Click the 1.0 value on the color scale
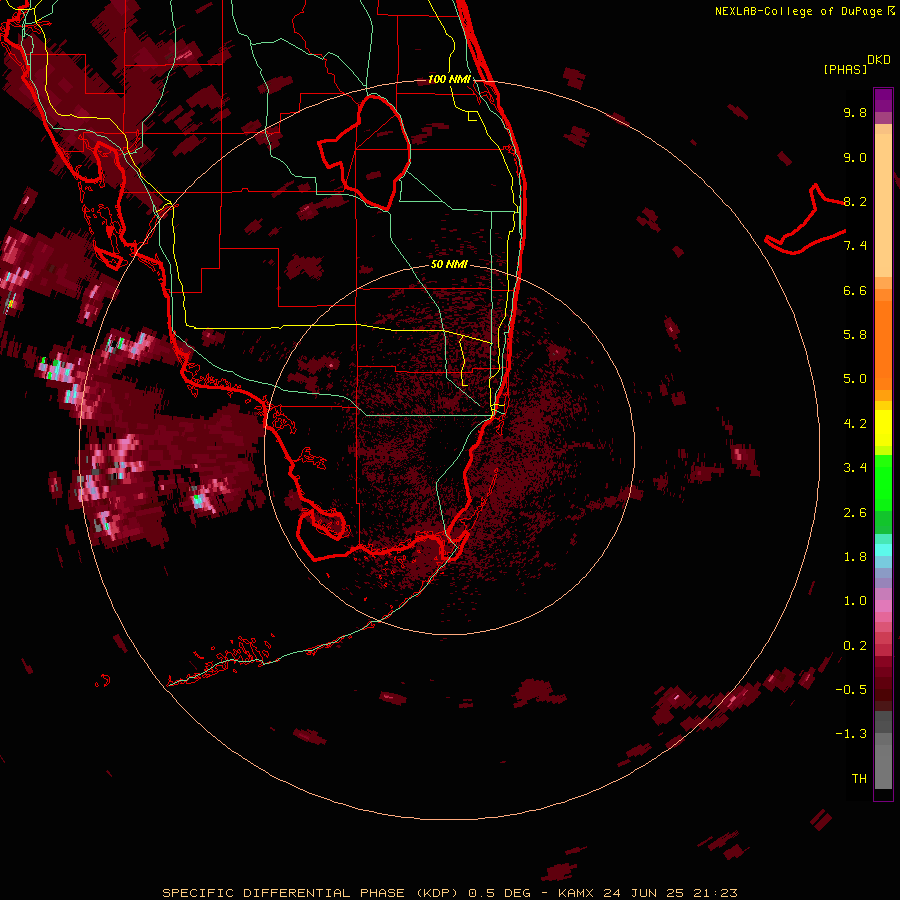Viewport: 900px width, 900px height. coord(855,601)
